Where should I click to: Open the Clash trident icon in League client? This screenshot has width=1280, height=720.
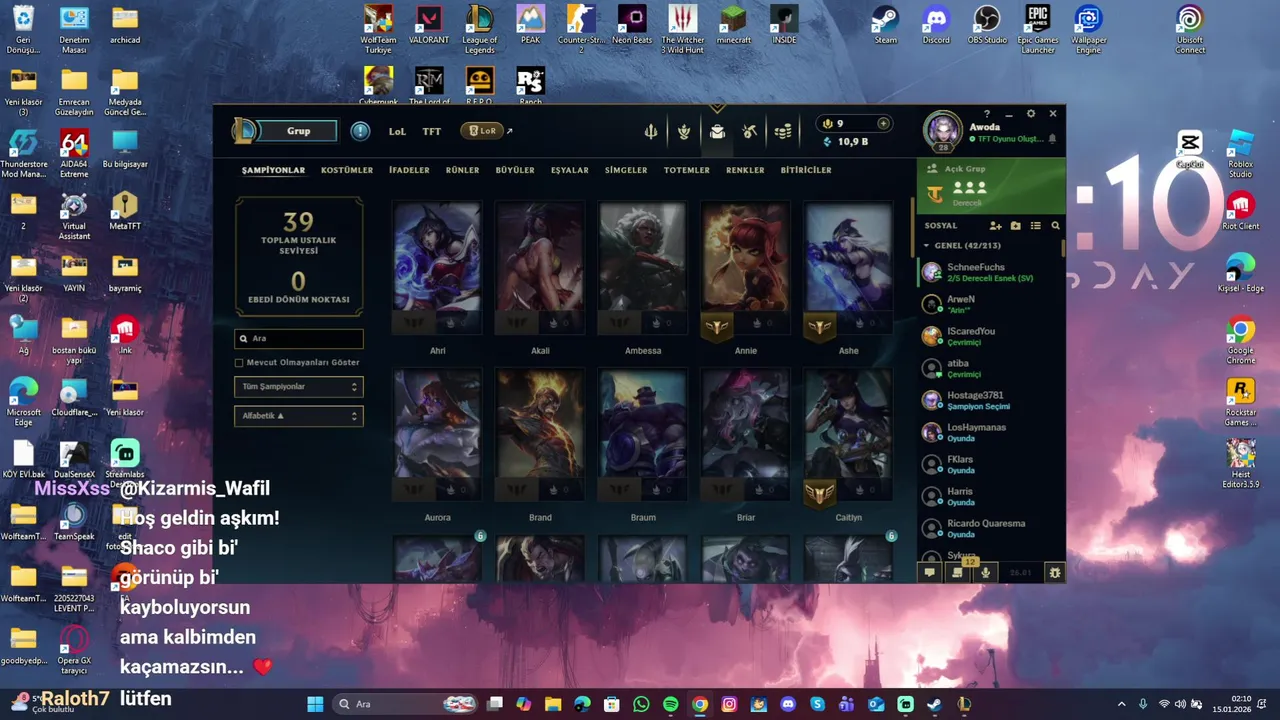click(651, 131)
